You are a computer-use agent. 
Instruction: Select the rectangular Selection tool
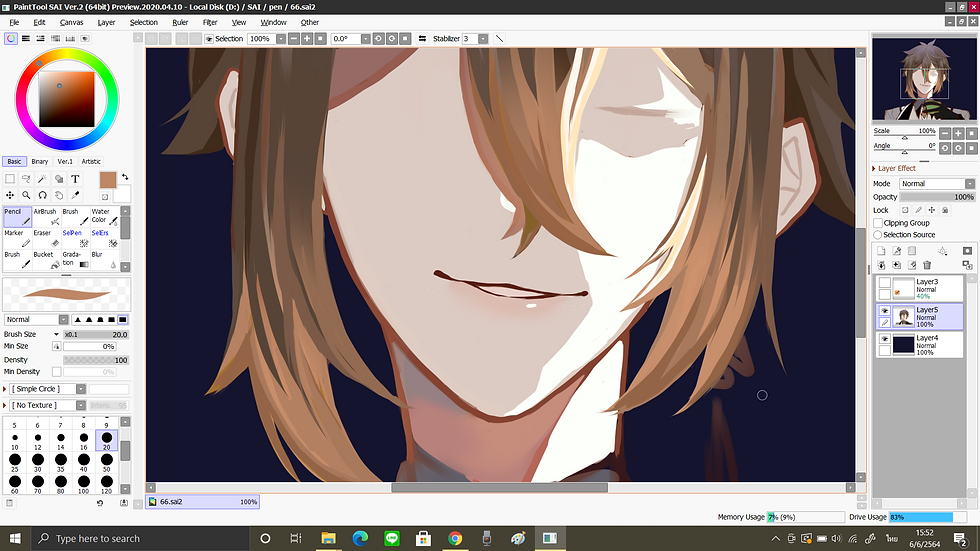pyautogui.click(x=10, y=179)
